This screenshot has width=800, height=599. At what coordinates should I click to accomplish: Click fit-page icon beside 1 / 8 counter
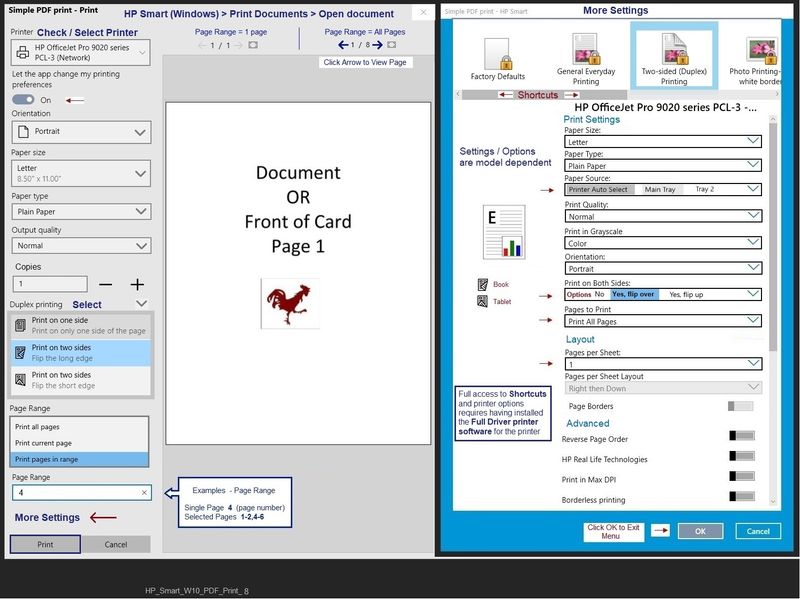(391, 45)
